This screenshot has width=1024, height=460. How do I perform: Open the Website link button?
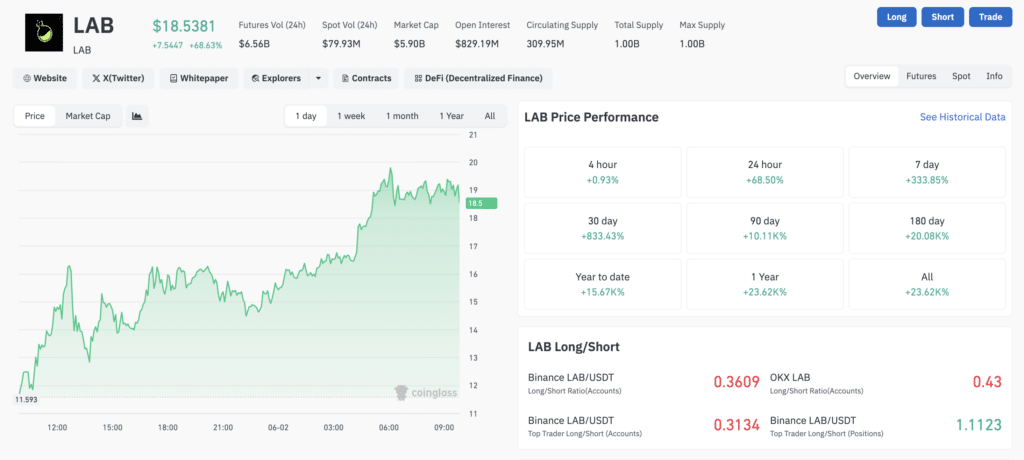tap(45, 78)
